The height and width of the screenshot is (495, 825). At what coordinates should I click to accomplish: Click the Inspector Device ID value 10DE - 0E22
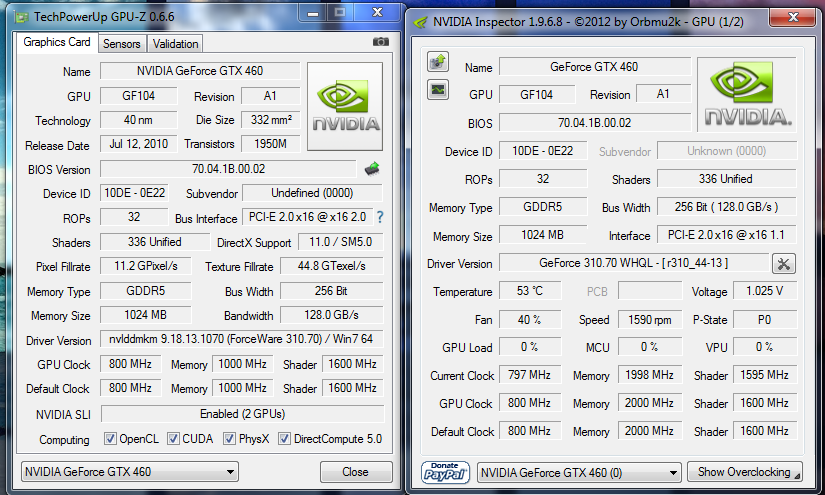(x=543, y=151)
